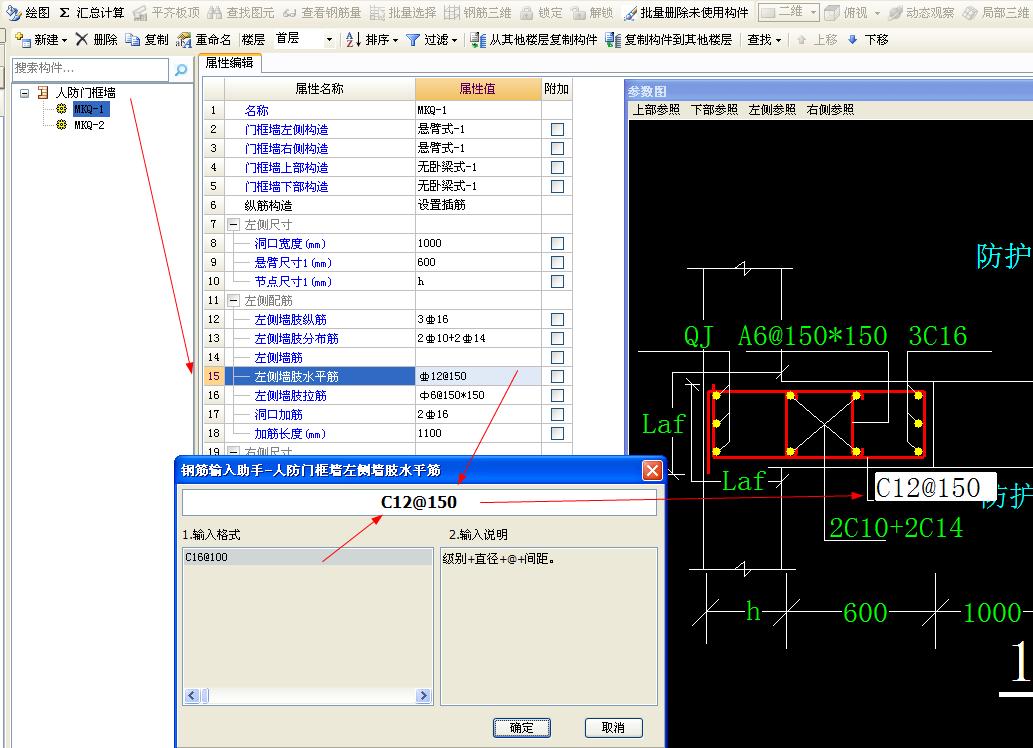Select MKQ-1 in component tree

click(x=89, y=109)
